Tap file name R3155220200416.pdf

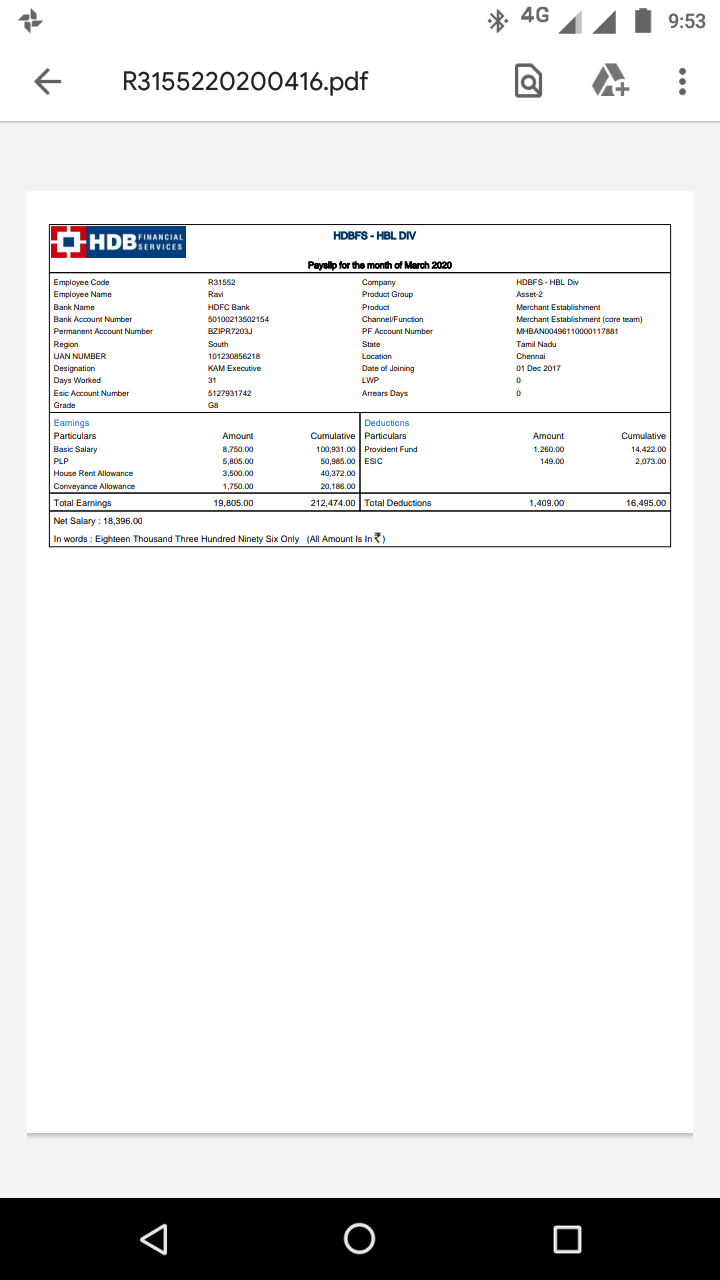pyautogui.click(x=245, y=81)
